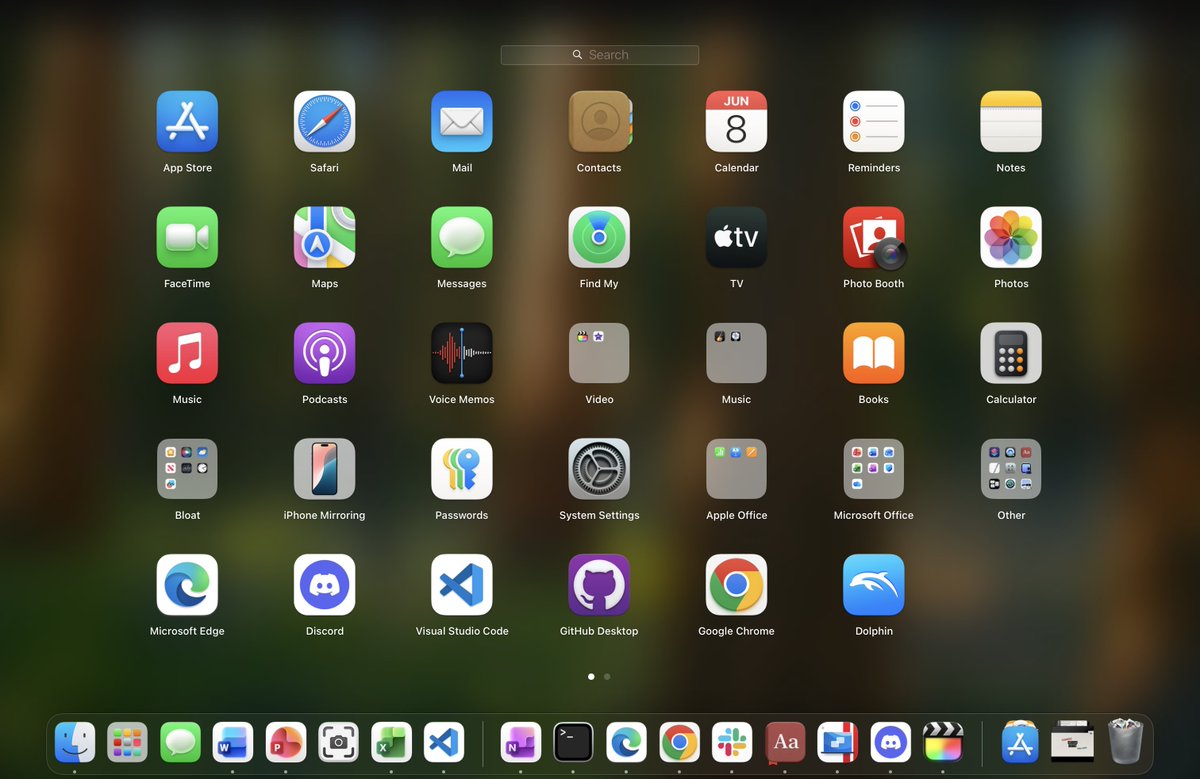Open the Music folder with gray icon
The image size is (1200, 779).
tap(736, 353)
